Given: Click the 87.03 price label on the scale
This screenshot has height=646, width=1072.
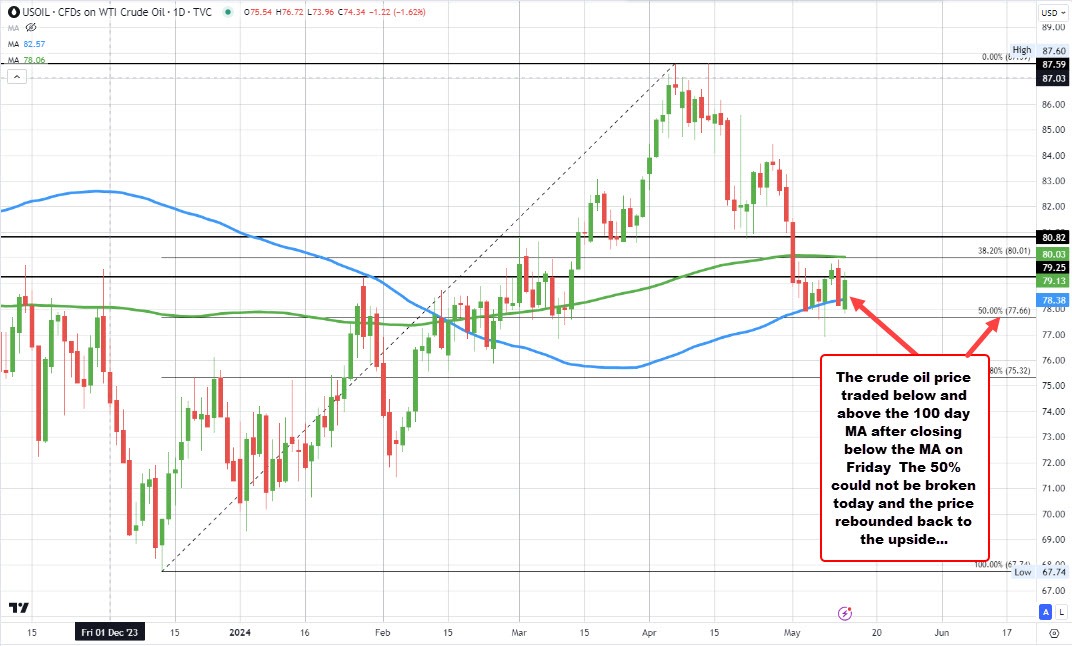Looking at the screenshot, I should 1054,79.
